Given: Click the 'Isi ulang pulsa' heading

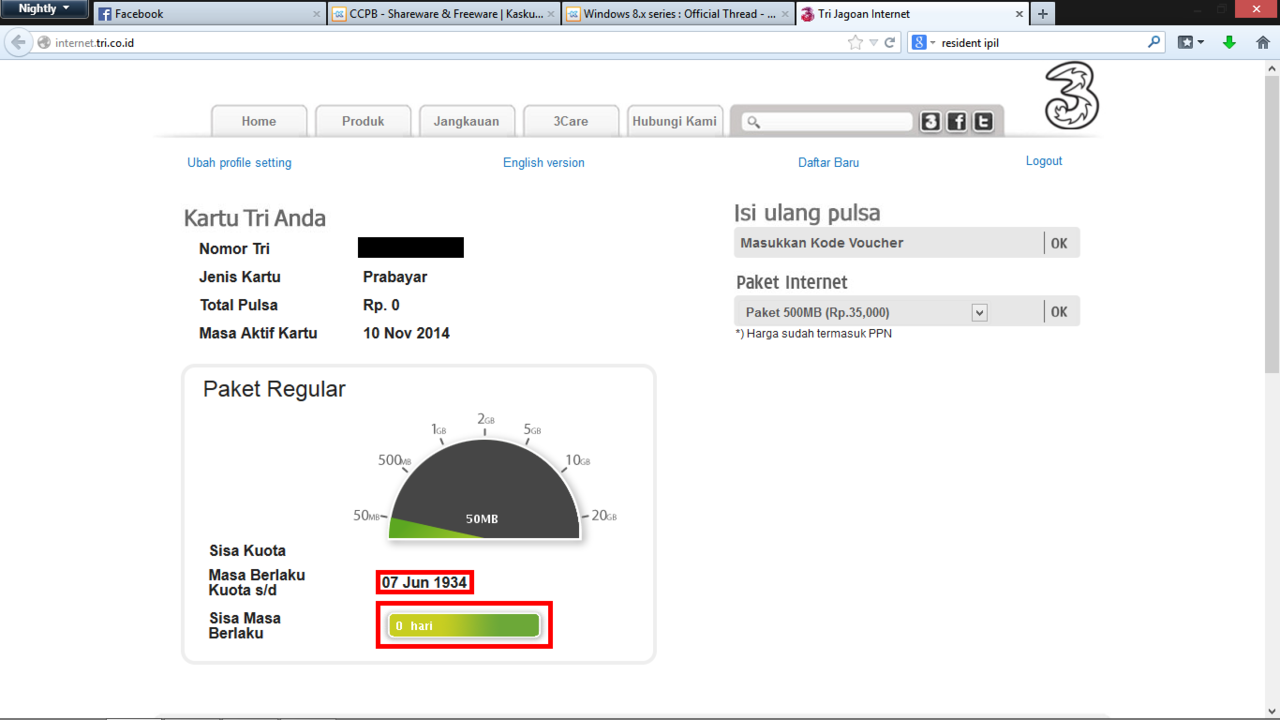Looking at the screenshot, I should pos(807,213).
